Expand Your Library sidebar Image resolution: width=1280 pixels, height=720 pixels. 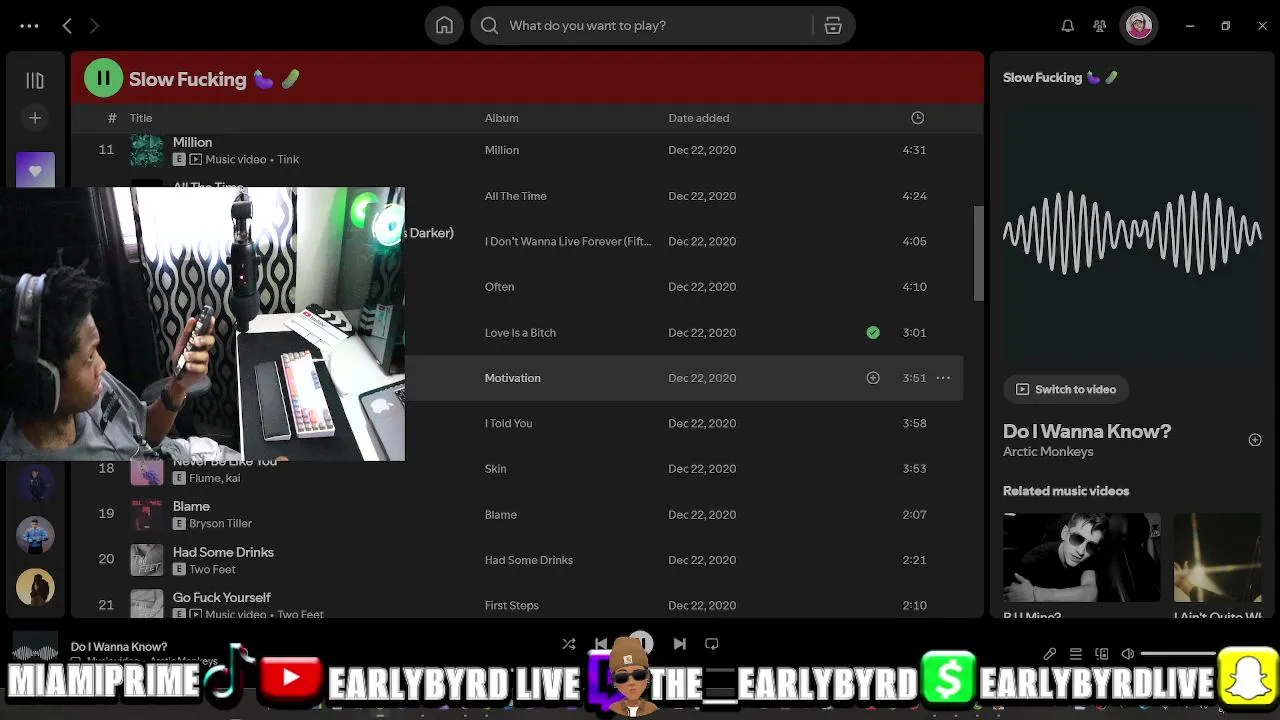coord(35,80)
